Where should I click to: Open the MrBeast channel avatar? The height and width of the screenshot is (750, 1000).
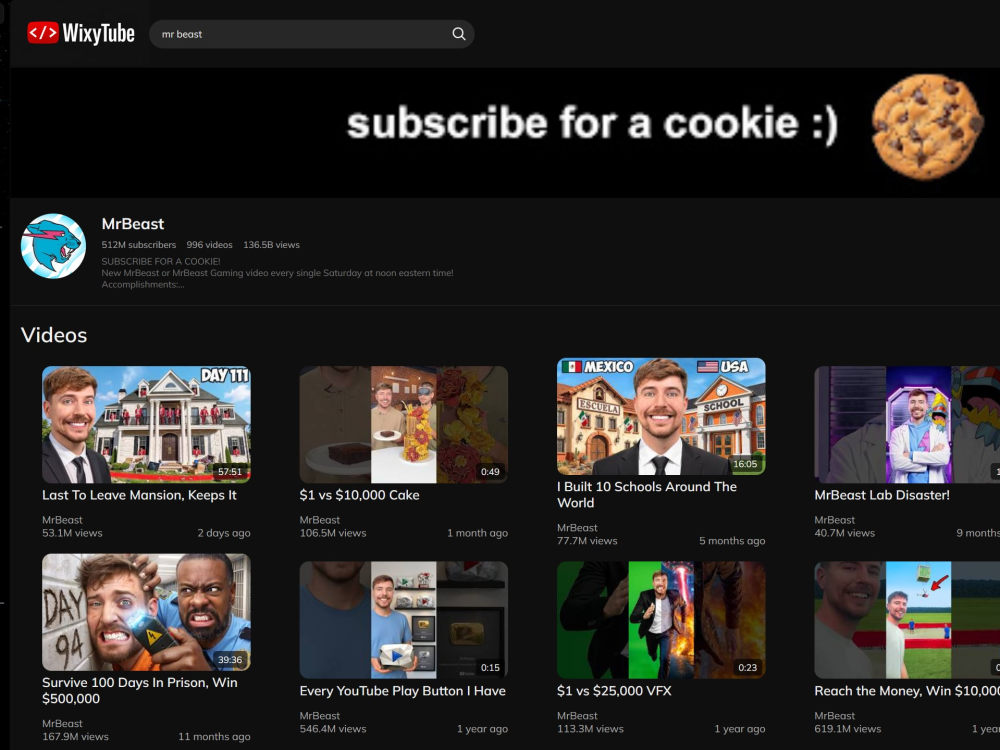pyautogui.click(x=54, y=246)
